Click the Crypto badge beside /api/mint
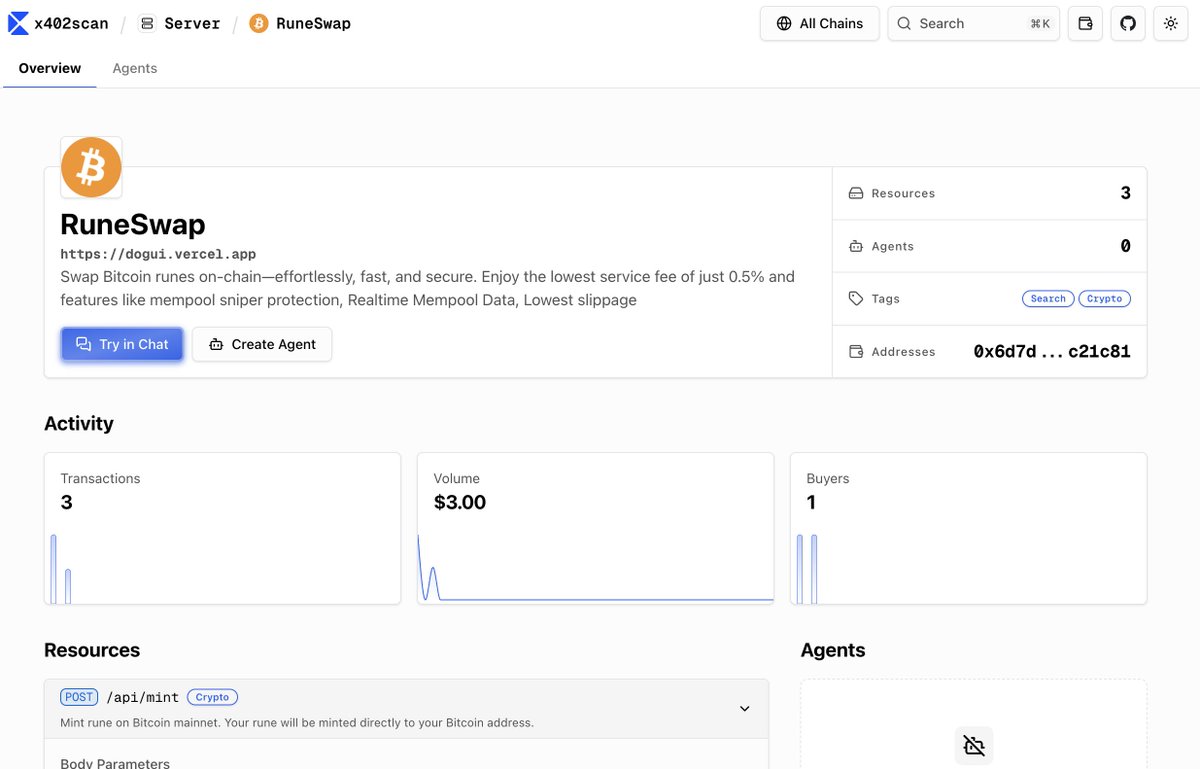 coord(212,697)
